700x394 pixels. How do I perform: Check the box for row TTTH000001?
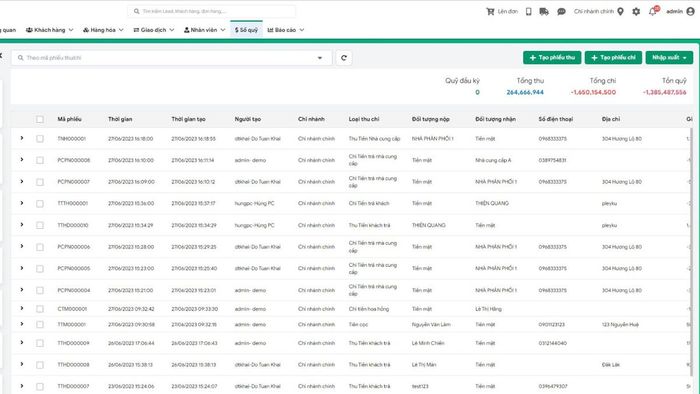pyautogui.click(x=40, y=203)
